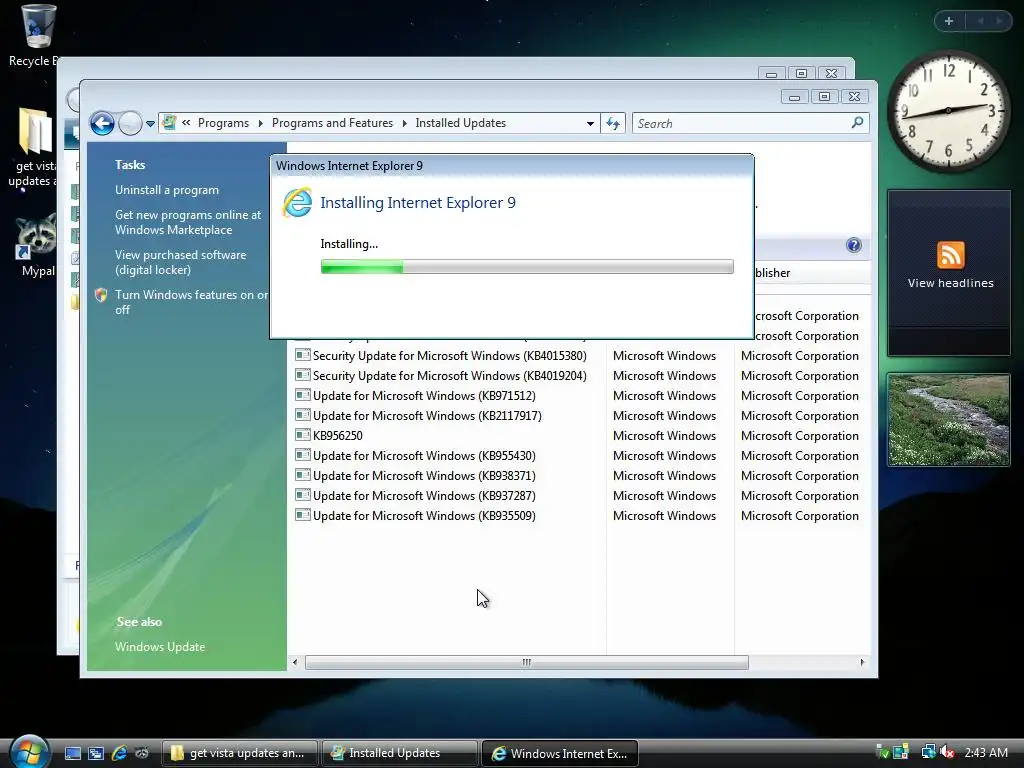Select Update for Microsoft Windows (KB938371)
The height and width of the screenshot is (768, 1024).
pos(577,475)
